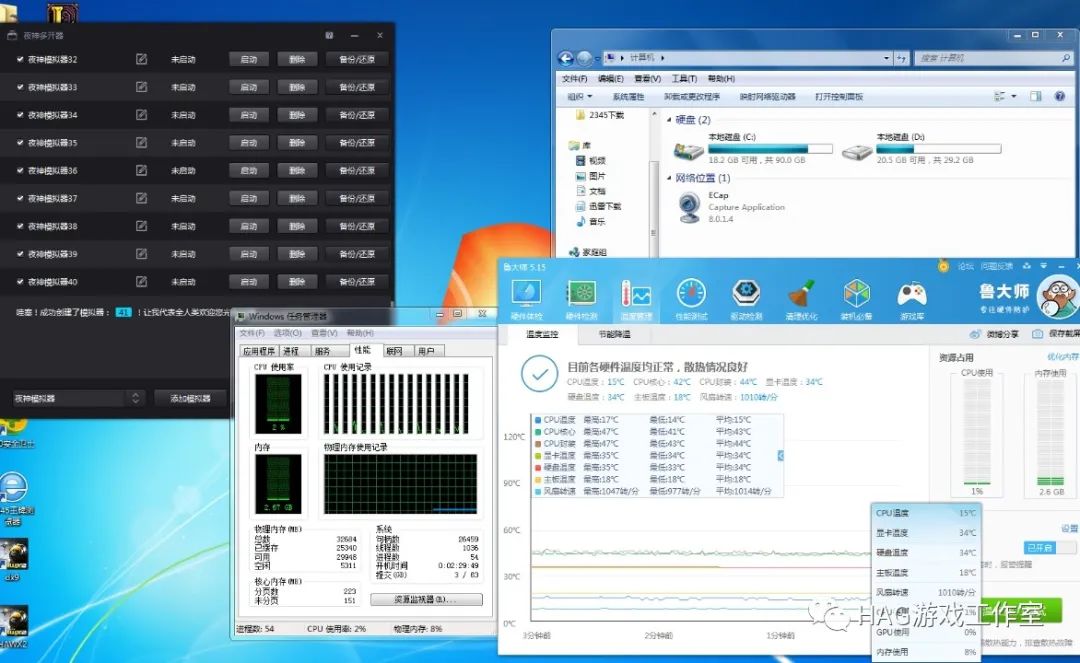
Task: Edit 夜神模拟器38 via its pencil icon
Action: (x=141, y=226)
